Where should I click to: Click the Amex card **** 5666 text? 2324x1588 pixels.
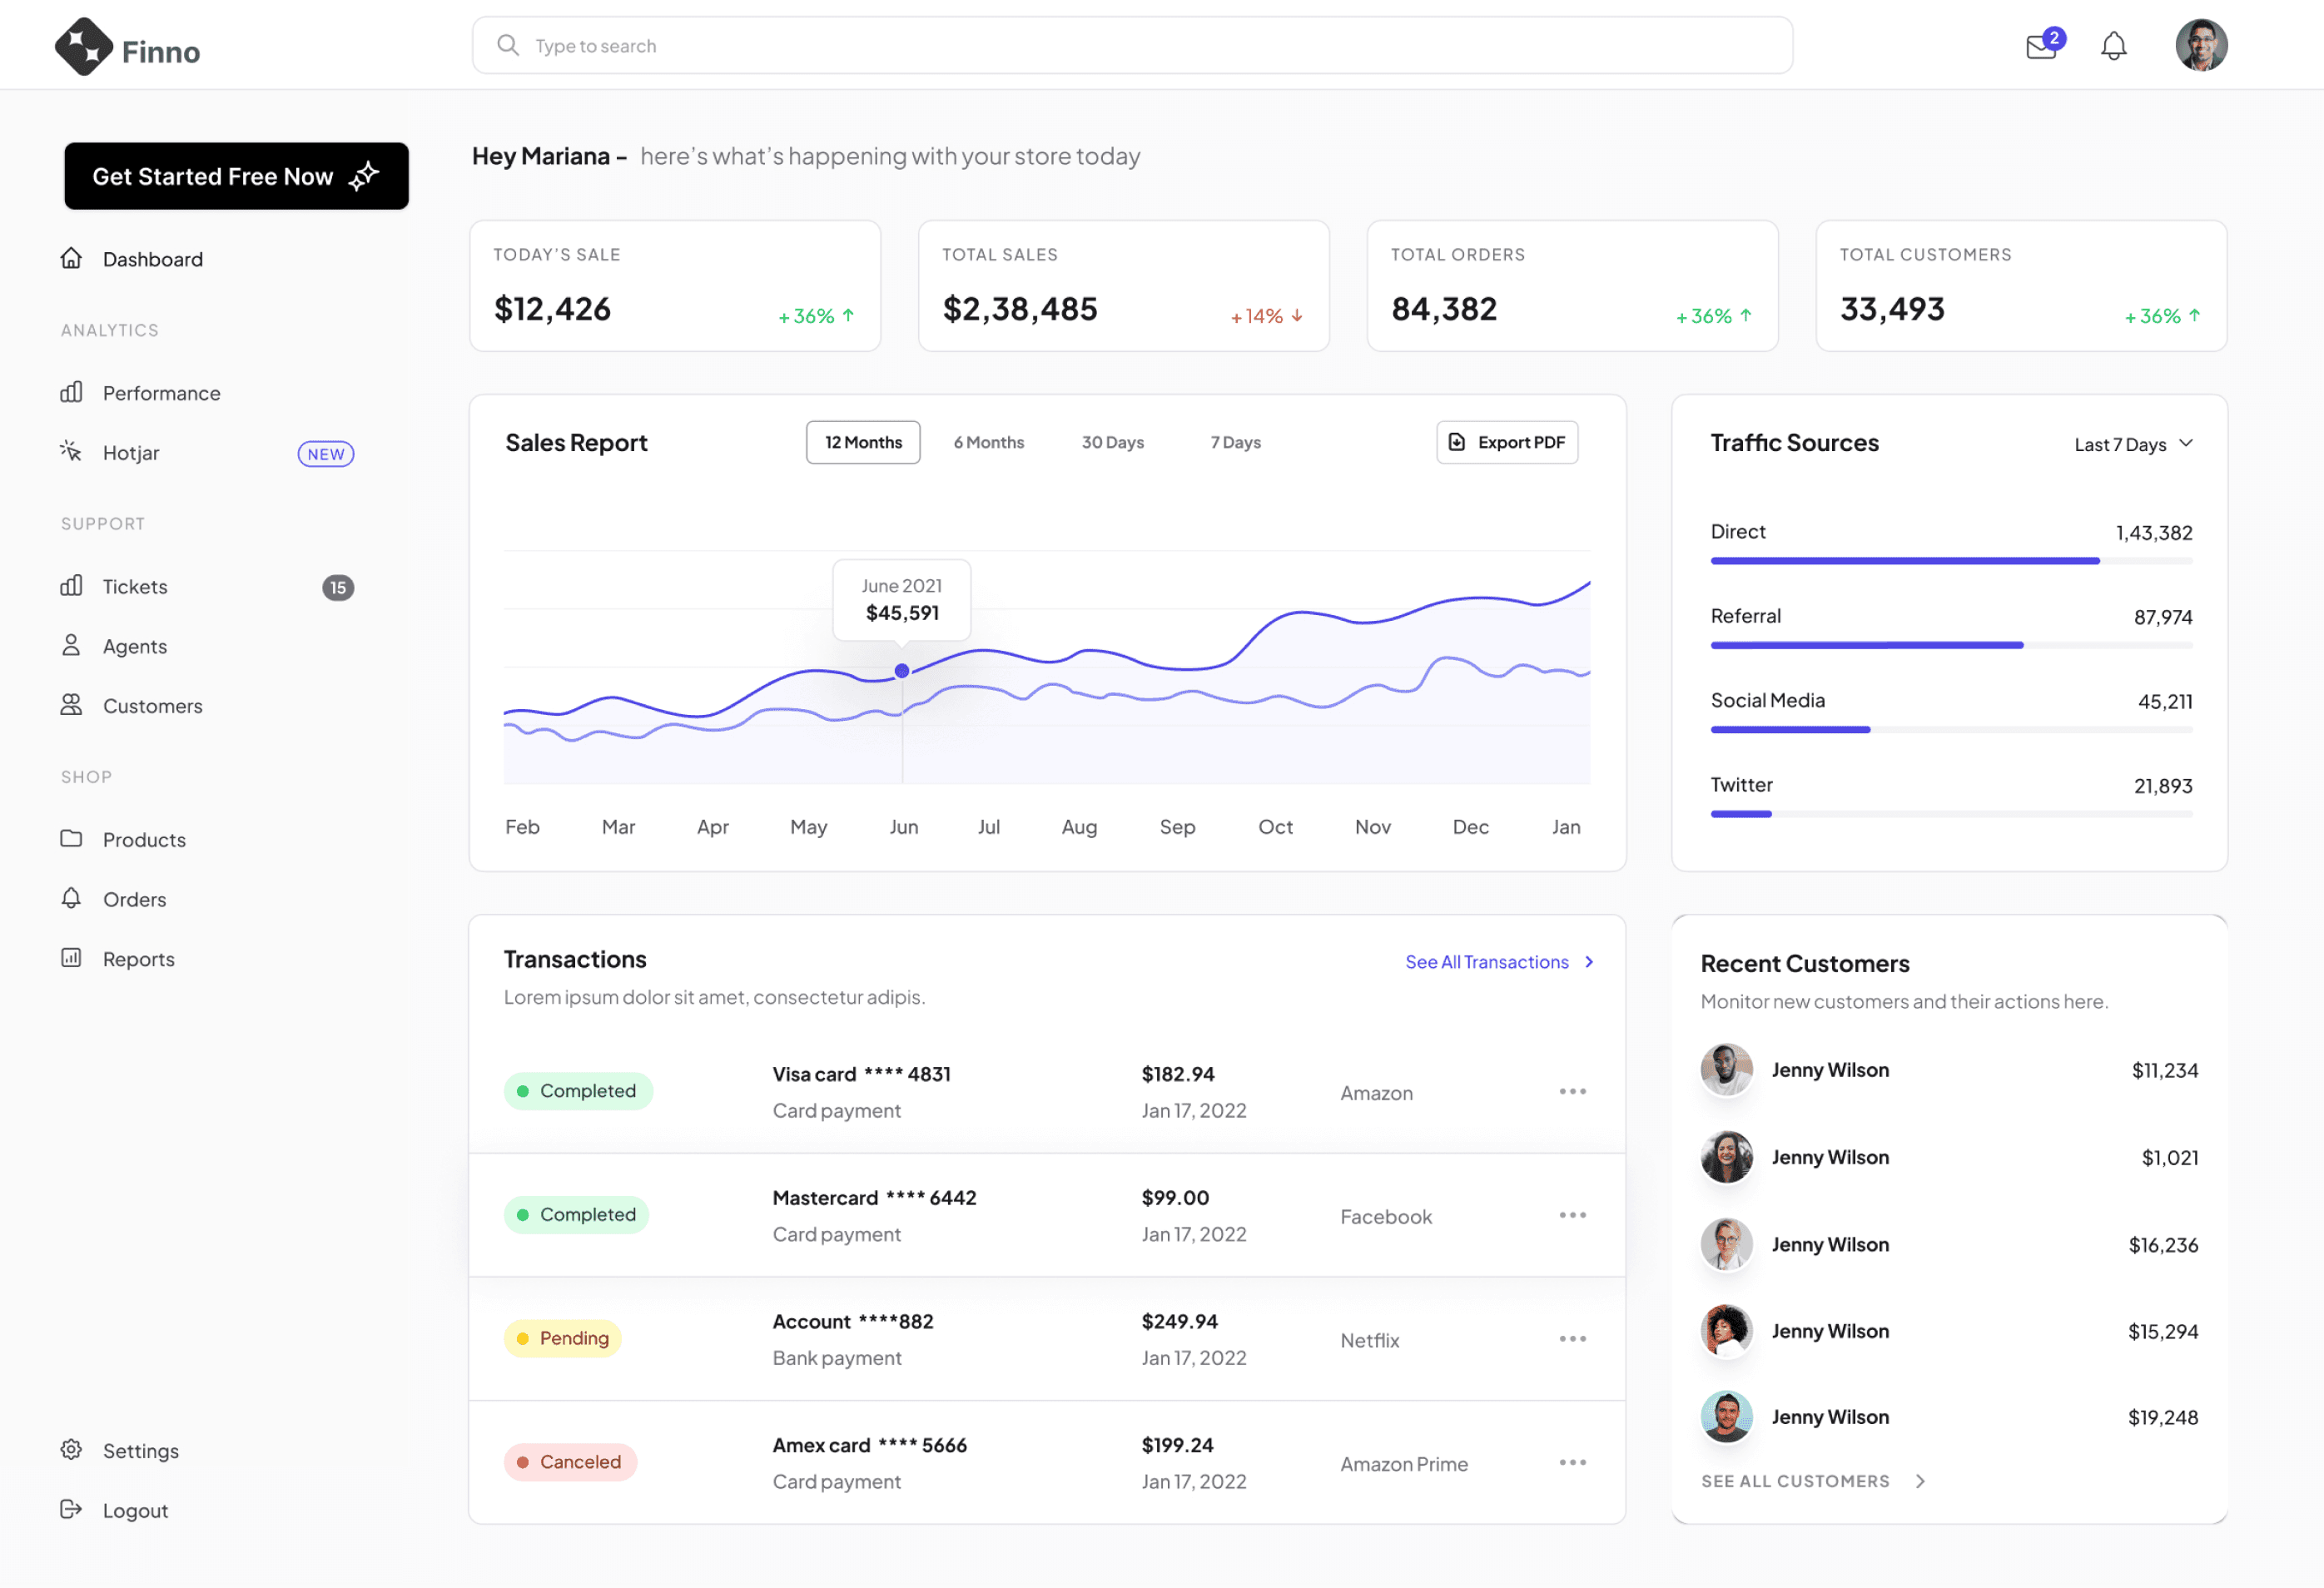pyautogui.click(x=869, y=1445)
